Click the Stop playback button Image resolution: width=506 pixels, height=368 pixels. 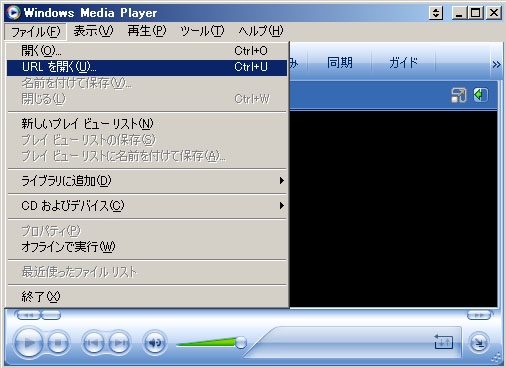tap(58, 342)
